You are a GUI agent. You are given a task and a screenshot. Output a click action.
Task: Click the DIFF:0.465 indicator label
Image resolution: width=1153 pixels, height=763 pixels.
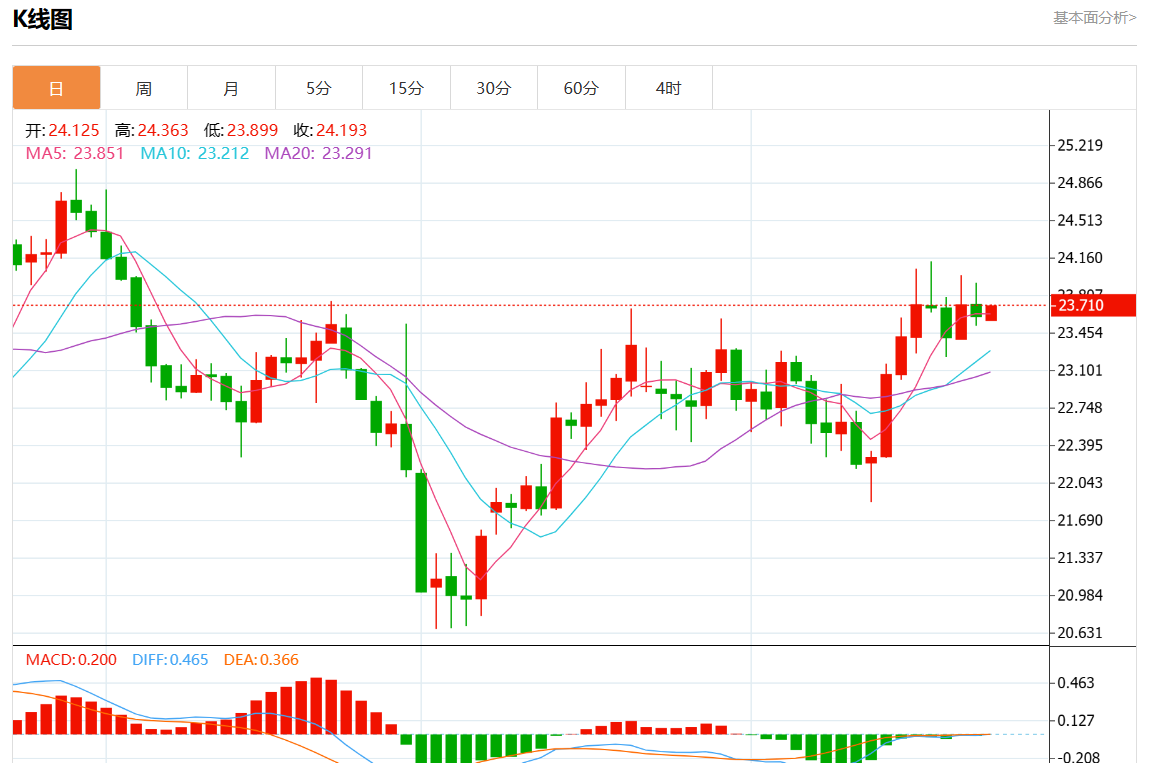(170, 659)
